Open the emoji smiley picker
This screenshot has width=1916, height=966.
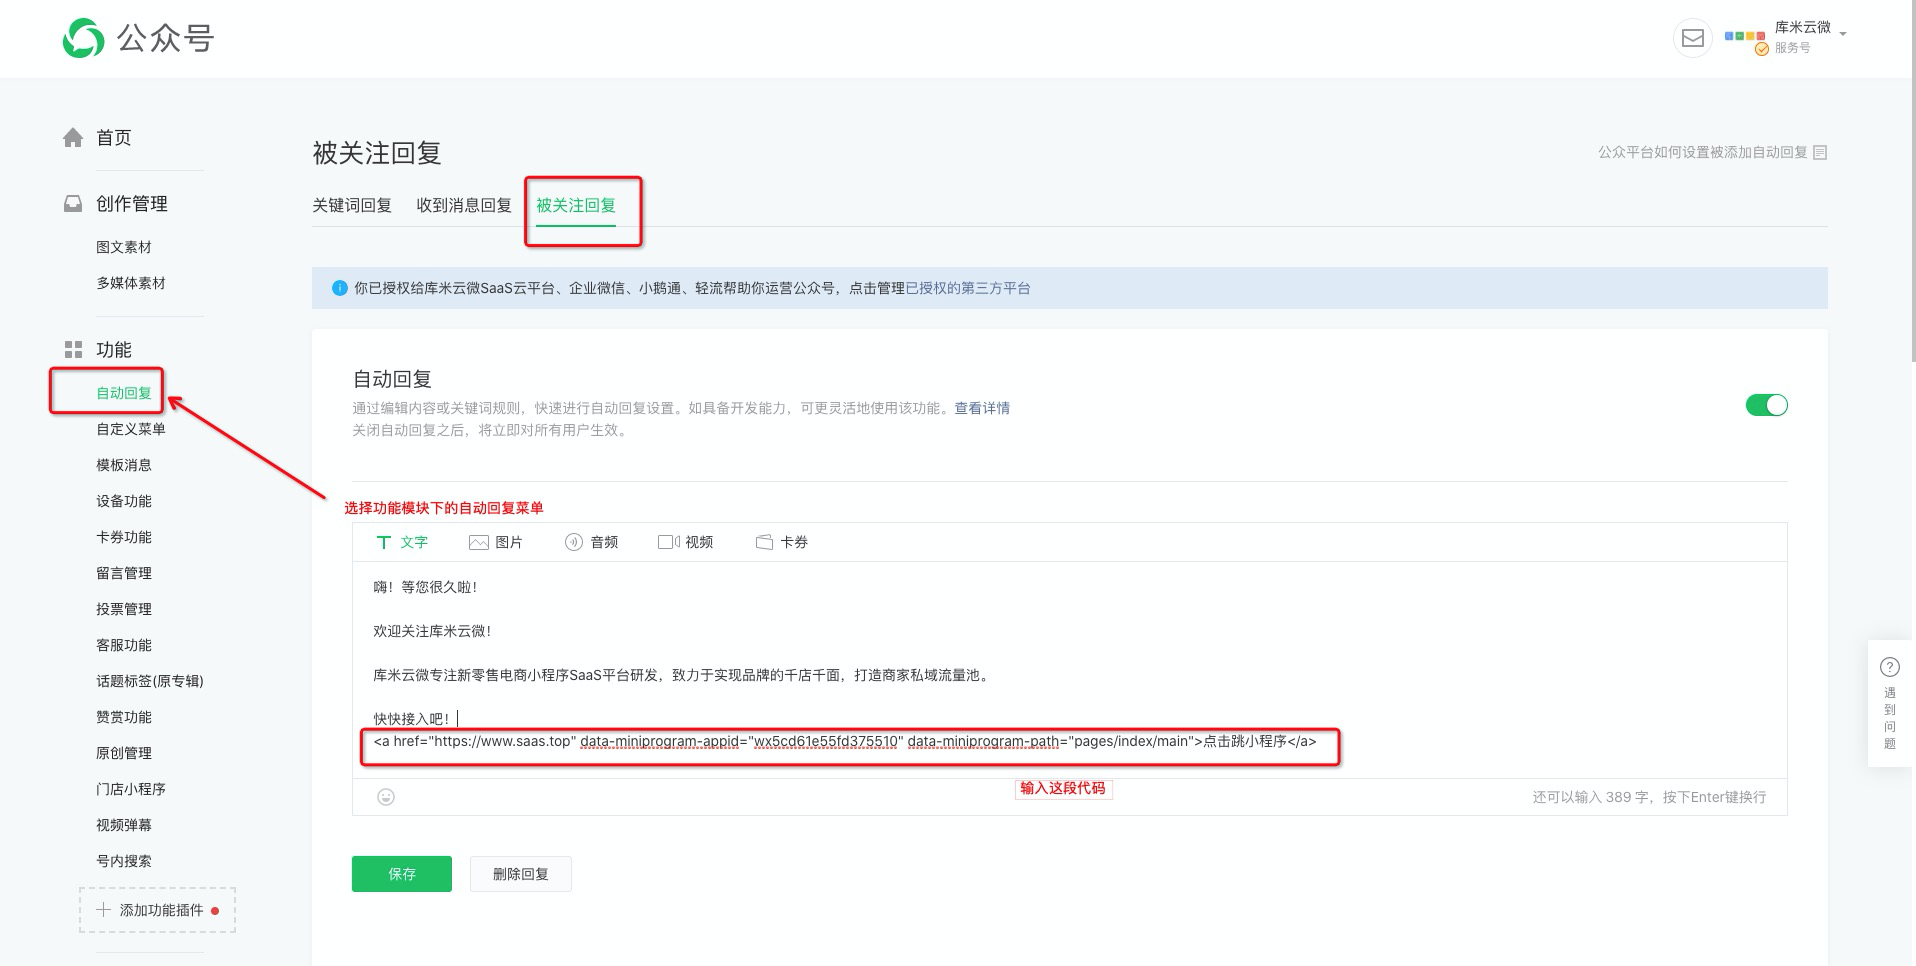(x=386, y=797)
